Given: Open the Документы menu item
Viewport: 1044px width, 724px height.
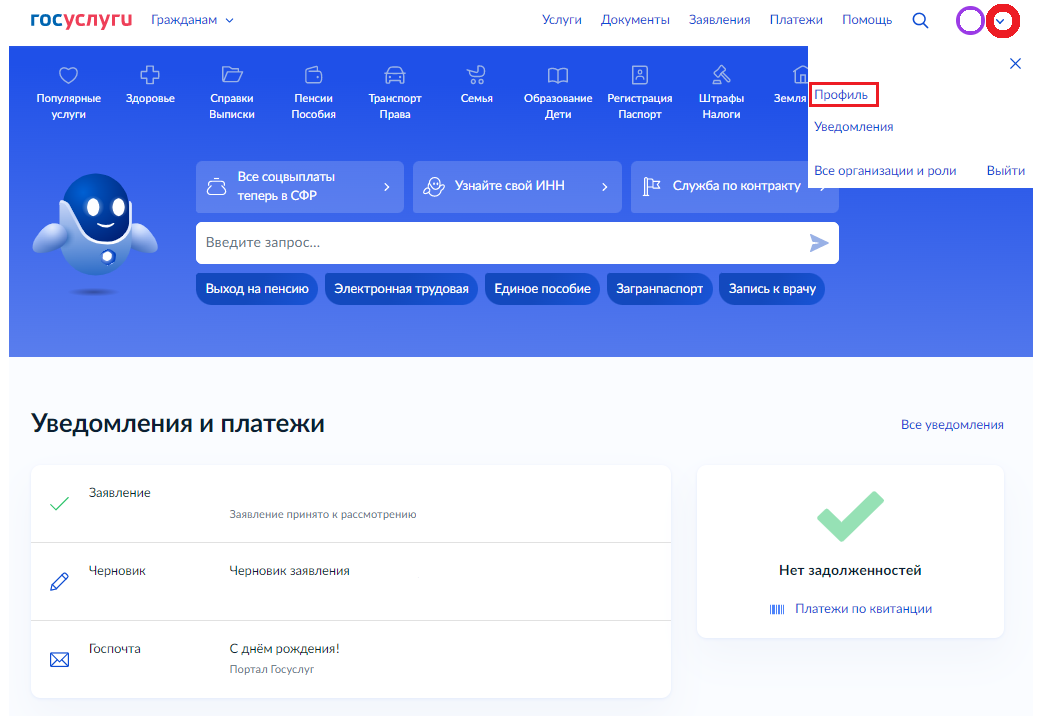Looking at the screenshot, I should pyautogui.click(x=635, y=20).
